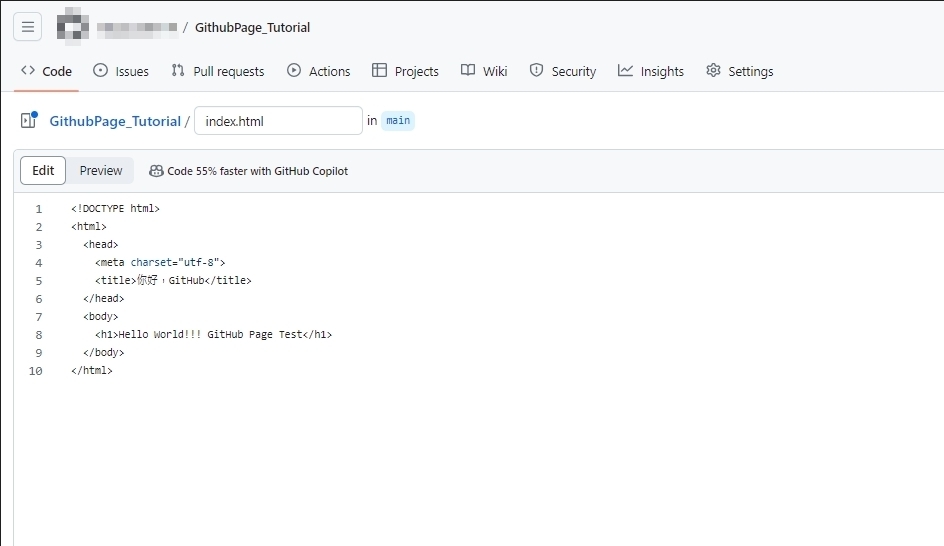The width and height of the screenshot is (944, 546).
Task: Open the Security tab
Action: tap(563, 71)
